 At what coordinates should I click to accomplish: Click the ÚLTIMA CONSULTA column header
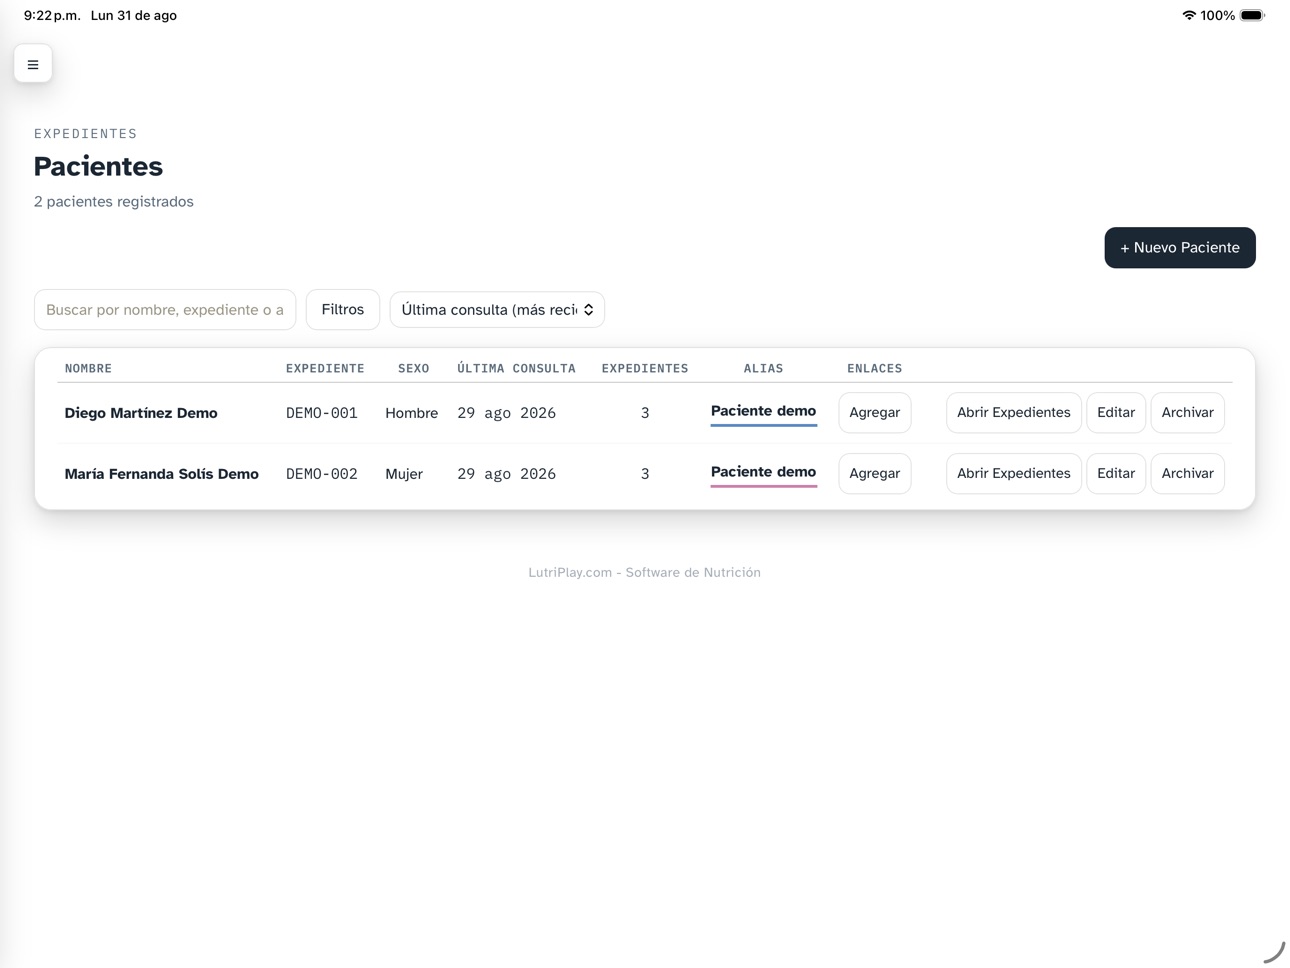(517, 369)
